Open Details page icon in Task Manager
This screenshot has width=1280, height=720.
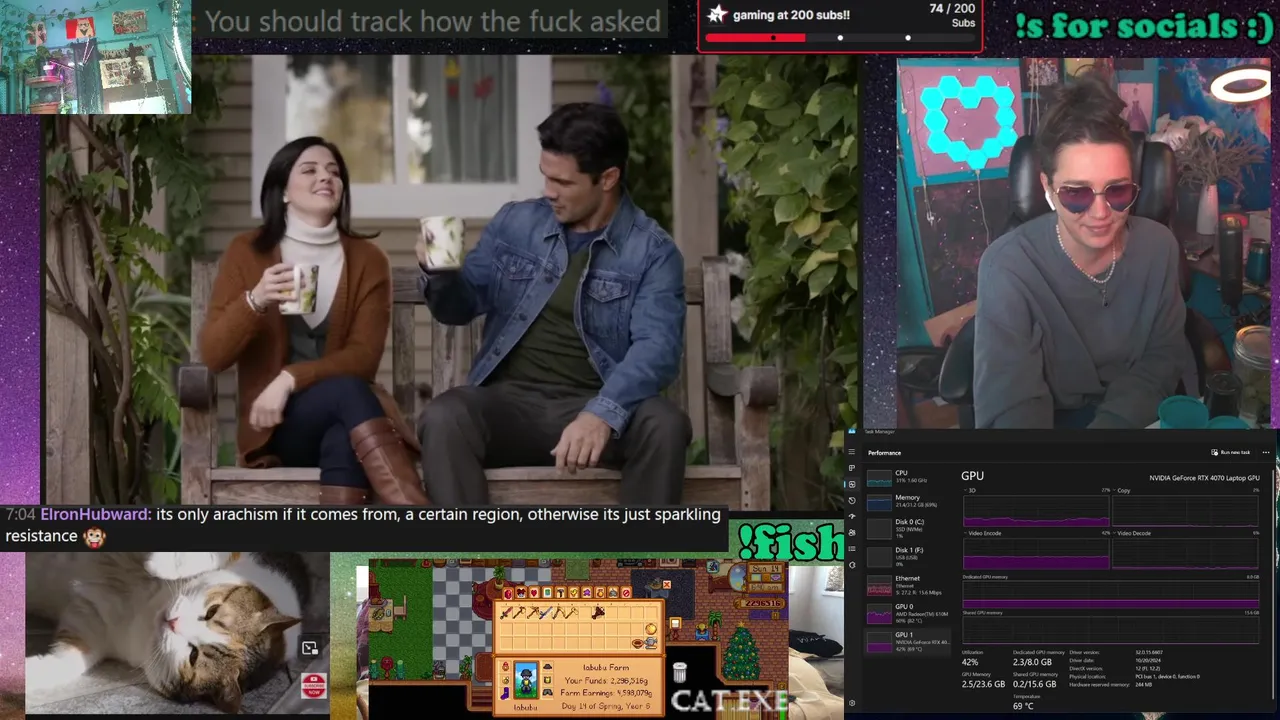tap(852, 549)
